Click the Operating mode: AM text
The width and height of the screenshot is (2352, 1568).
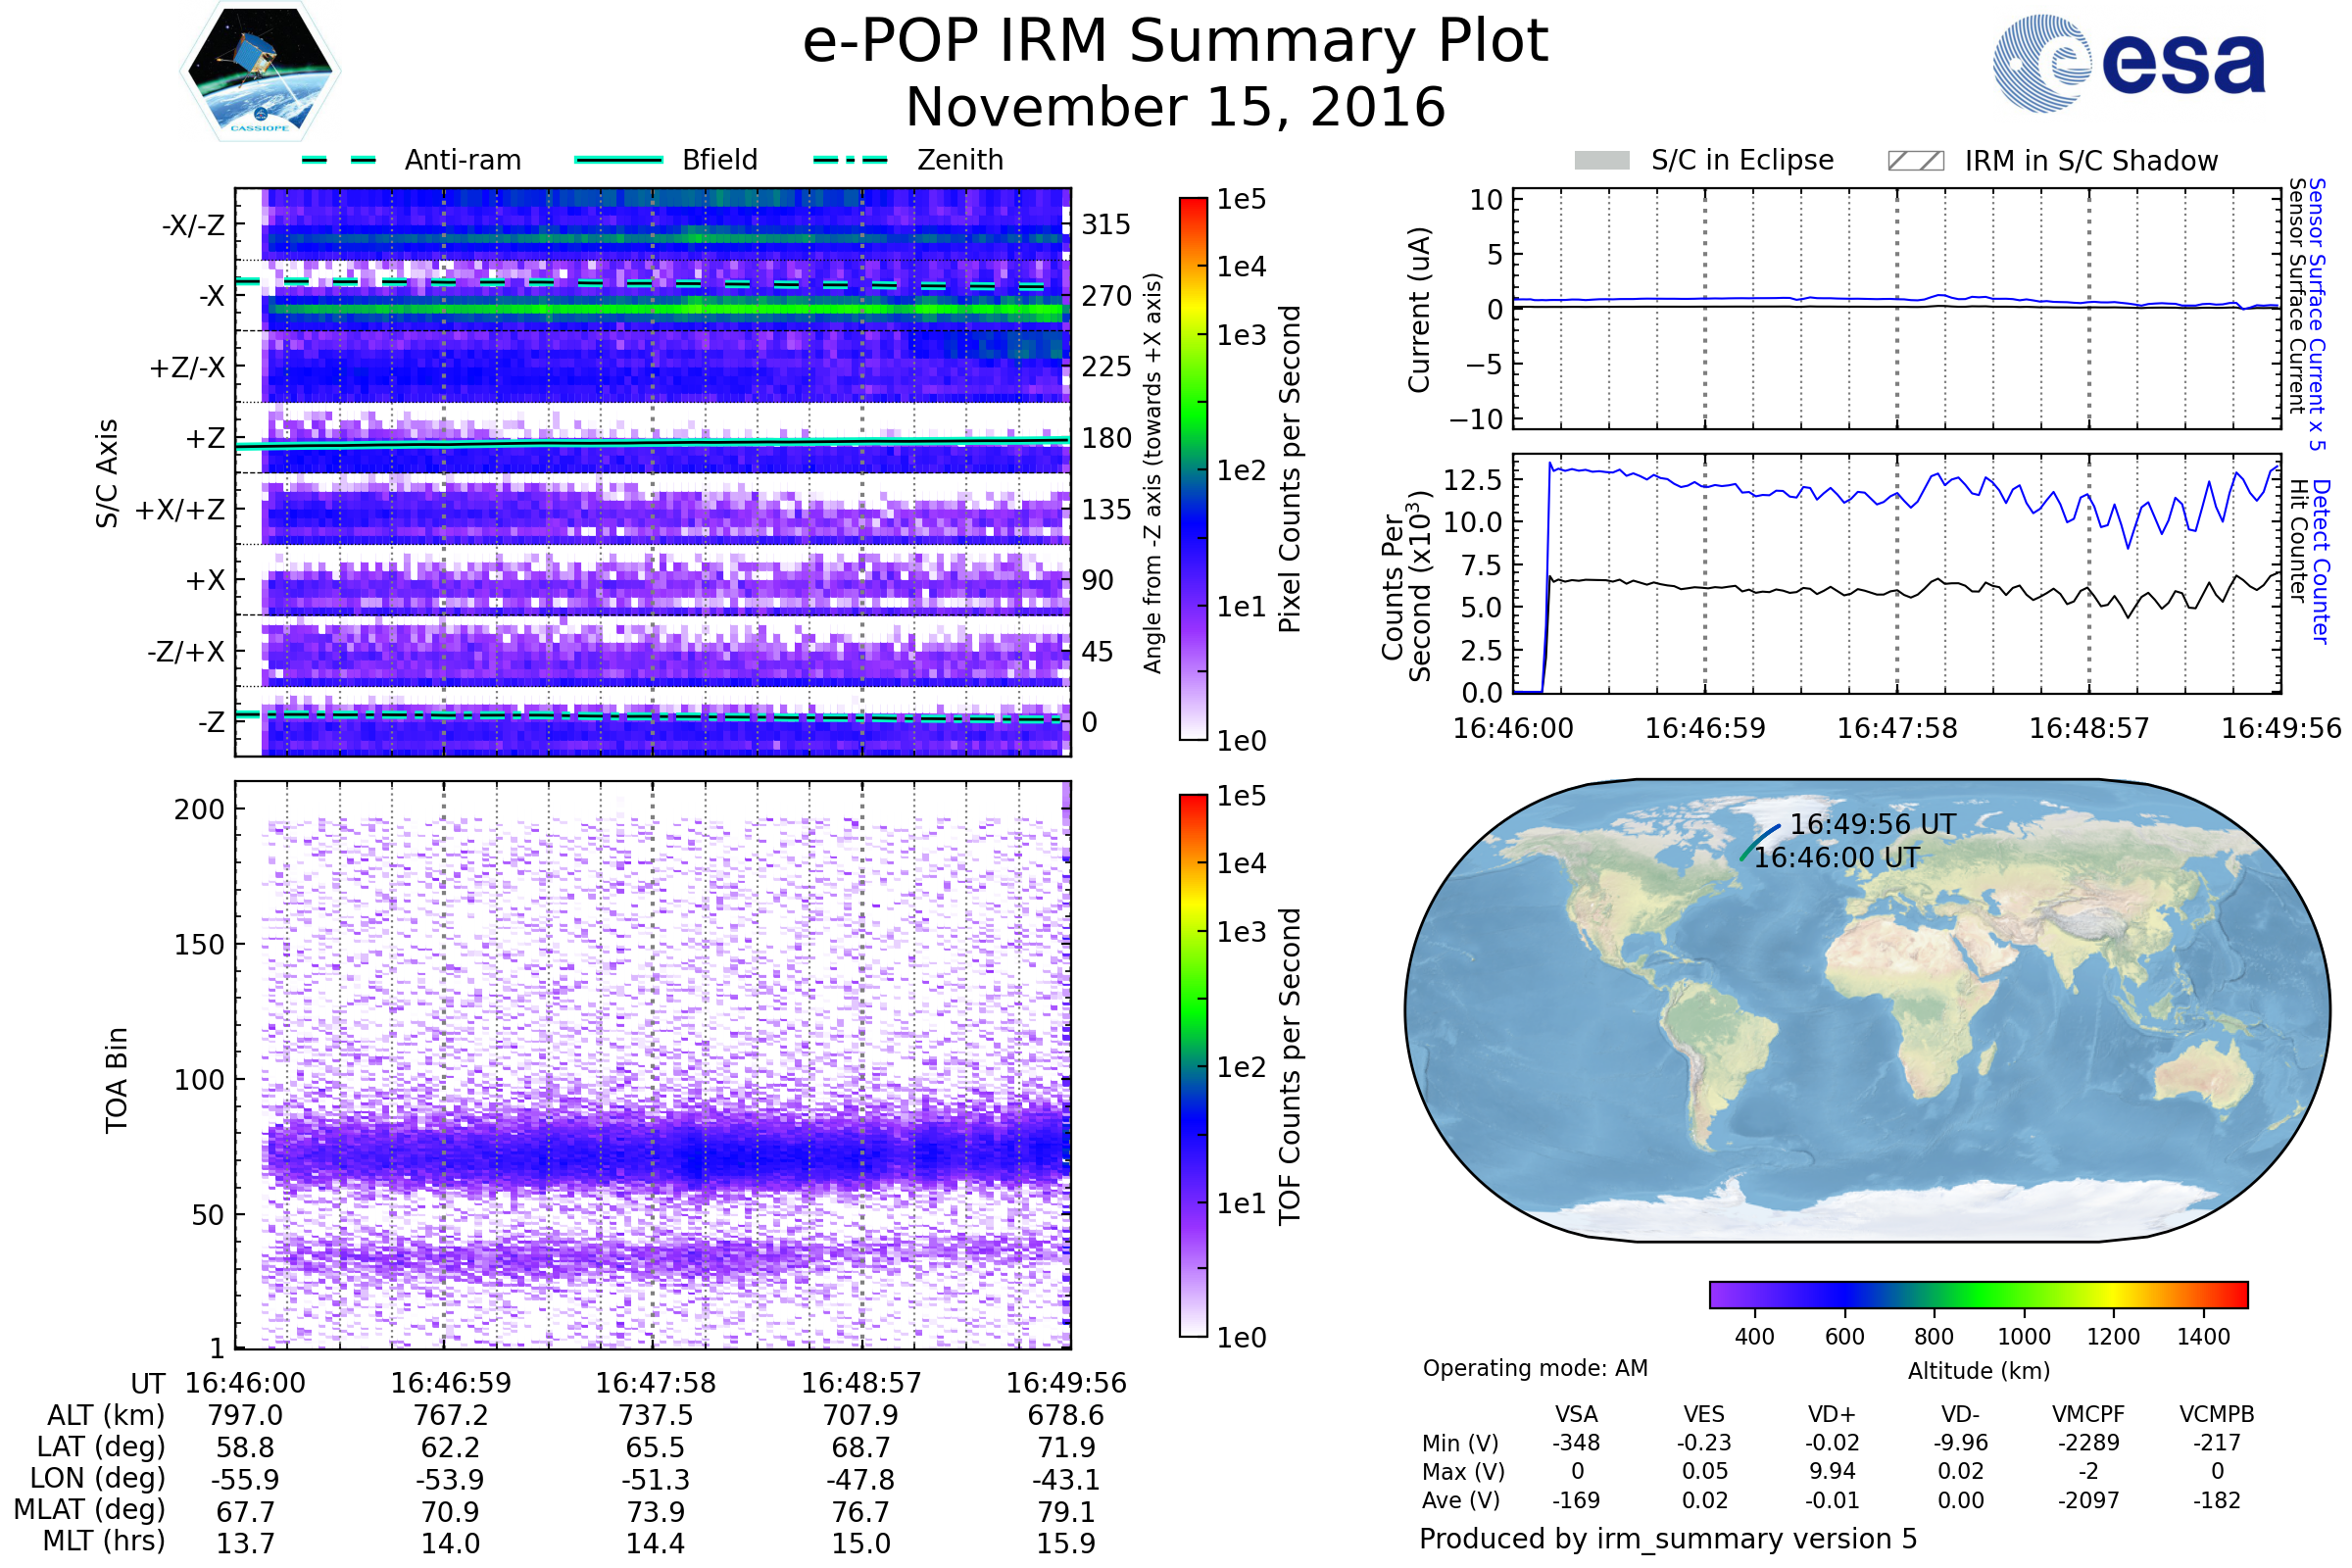click(1535, 1368)
